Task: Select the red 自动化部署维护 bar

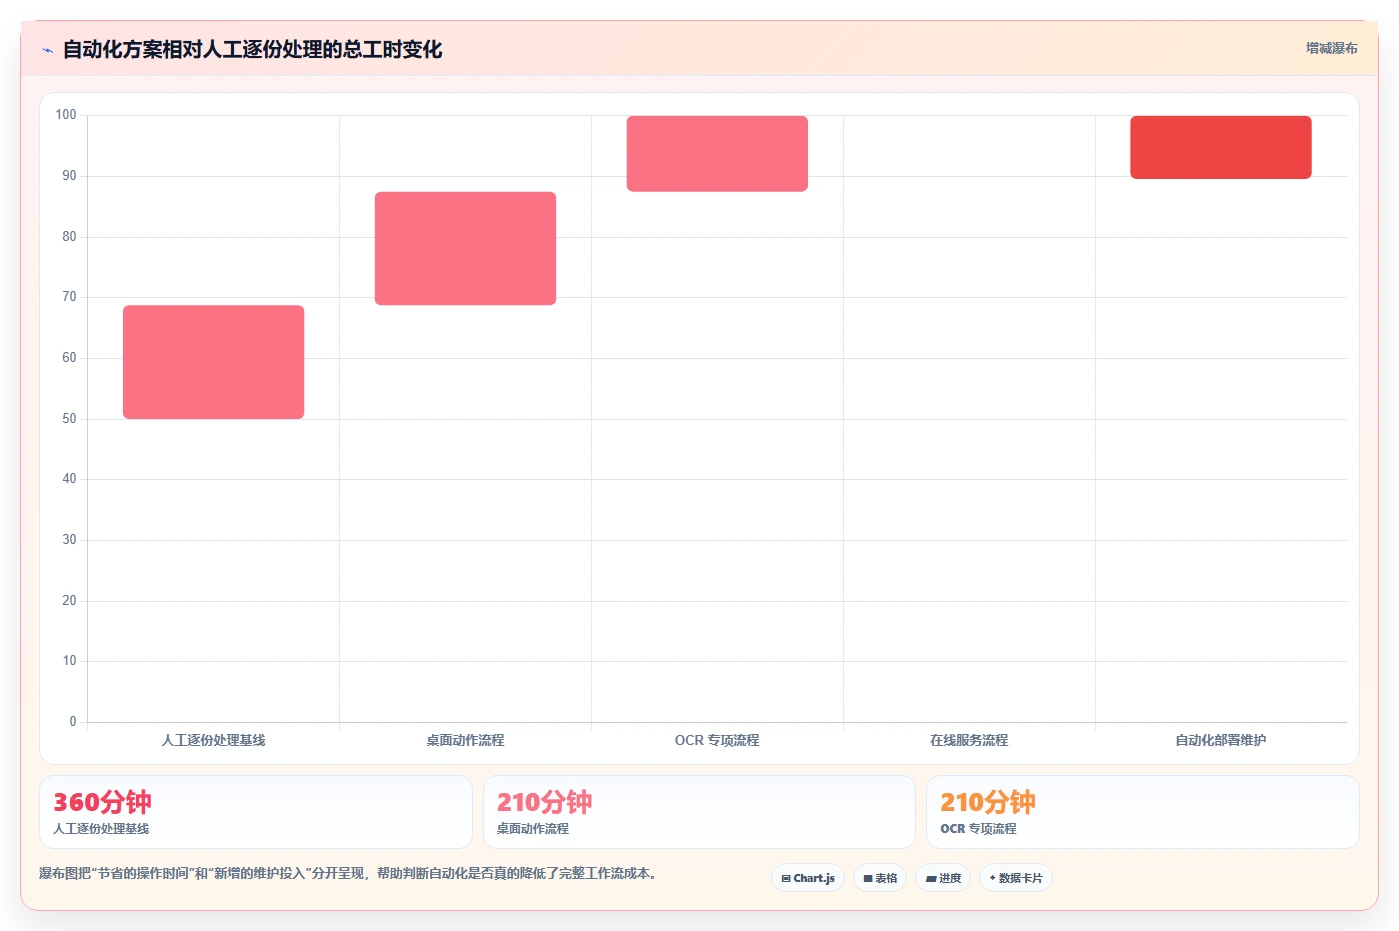Action: click(x=1220, y=147)
